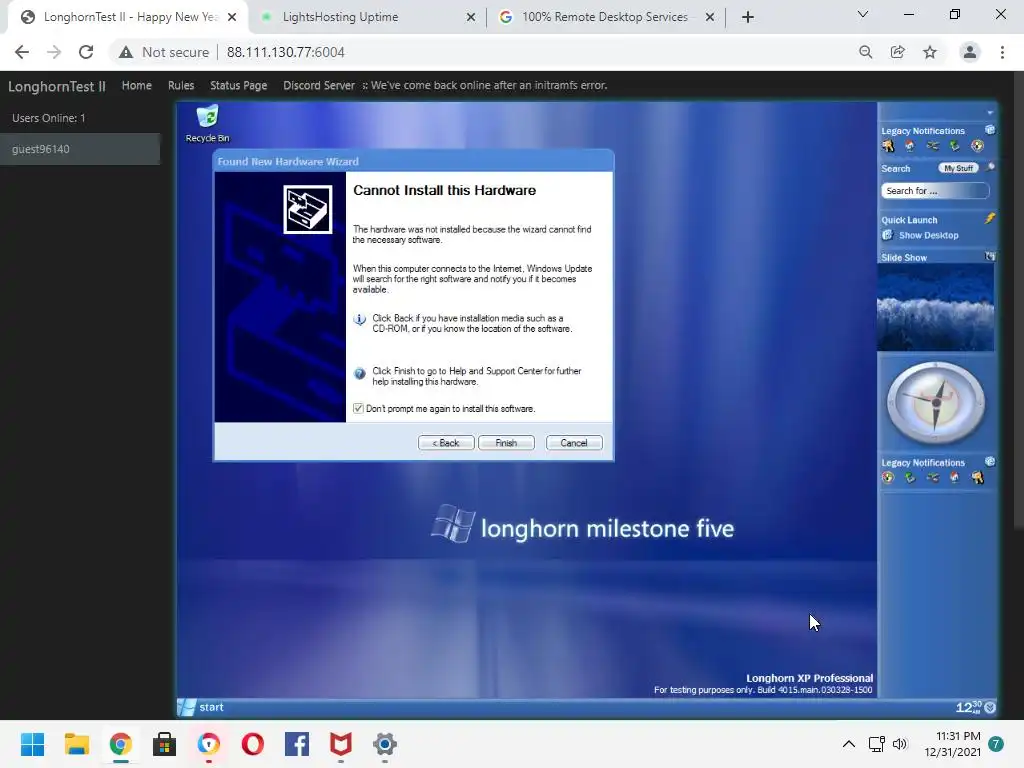Click the info icon beside Click Back text
The width and height of the screenshot is (1024, 768).
coord(359,319)
